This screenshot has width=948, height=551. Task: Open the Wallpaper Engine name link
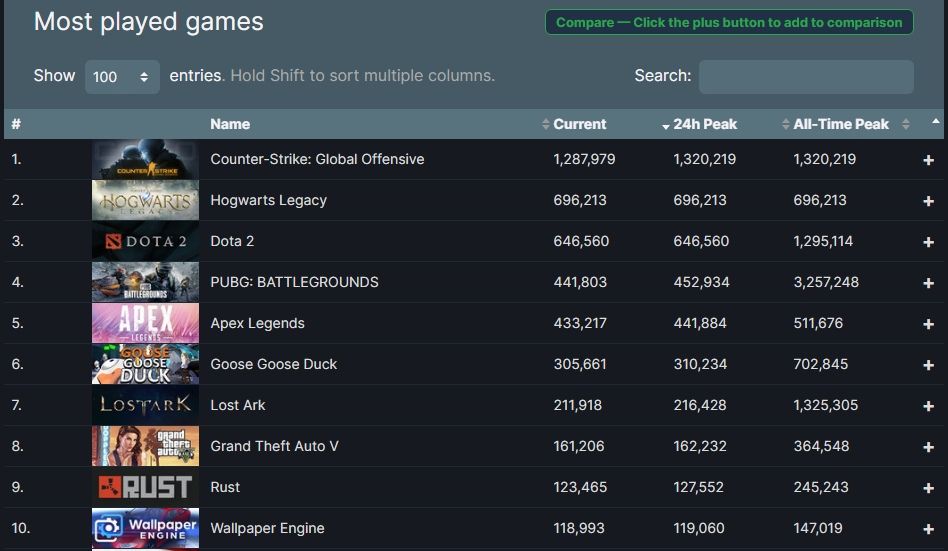[x=267, y=528]
